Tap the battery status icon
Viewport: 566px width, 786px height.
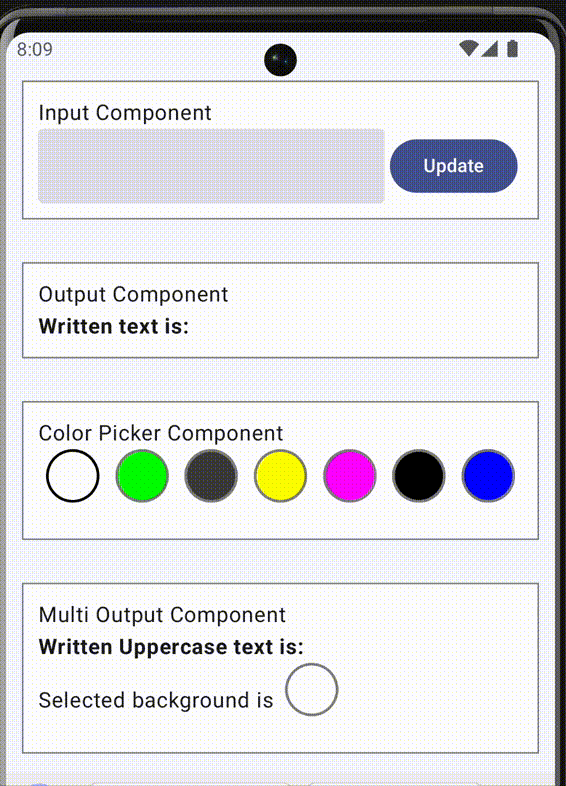512,49
